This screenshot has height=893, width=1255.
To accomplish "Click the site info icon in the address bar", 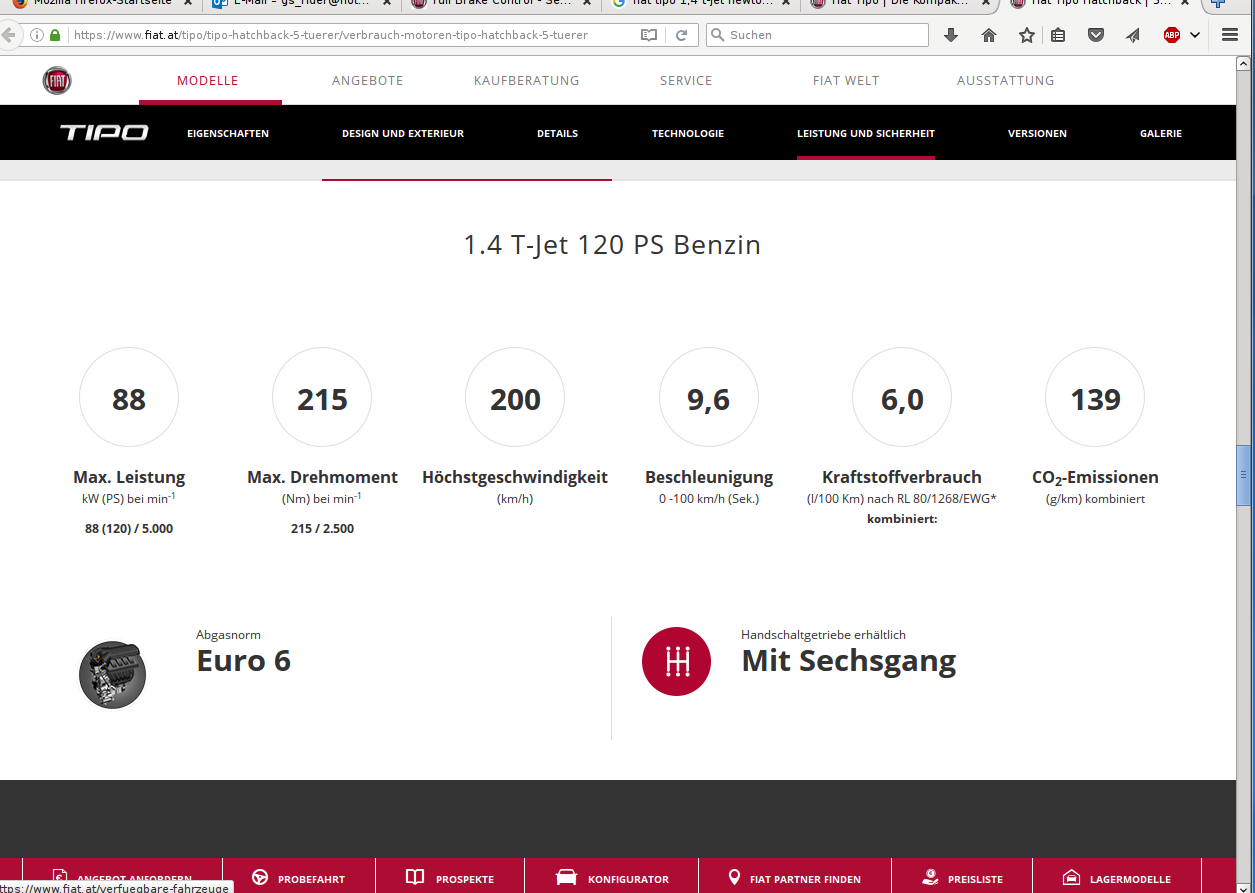I will pyautogui.click(x=37, y=35).
